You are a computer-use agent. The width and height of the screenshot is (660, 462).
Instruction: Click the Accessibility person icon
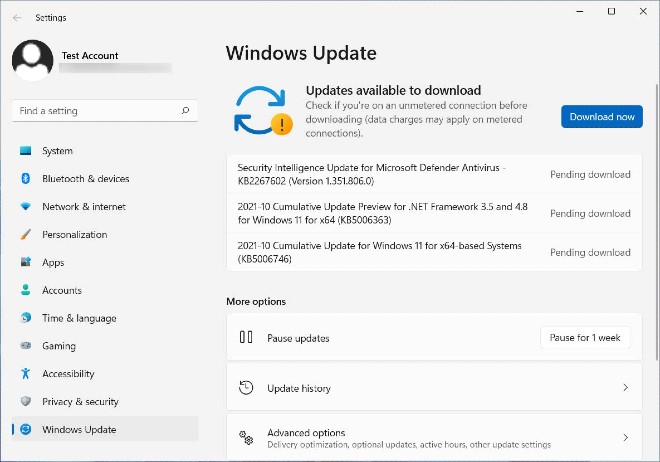click(26, 374)
